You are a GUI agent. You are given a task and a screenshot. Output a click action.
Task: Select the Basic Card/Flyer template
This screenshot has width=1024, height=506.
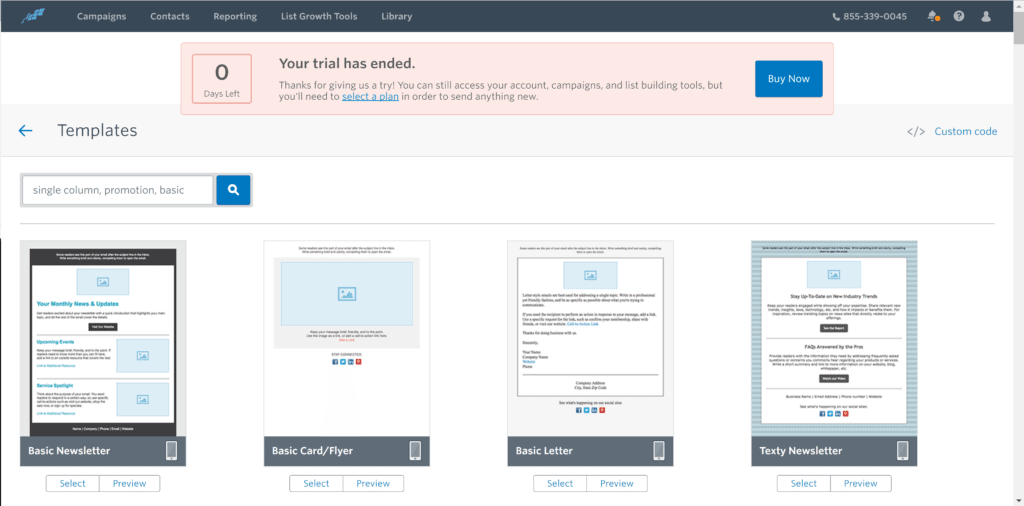[x=316, y=483]
